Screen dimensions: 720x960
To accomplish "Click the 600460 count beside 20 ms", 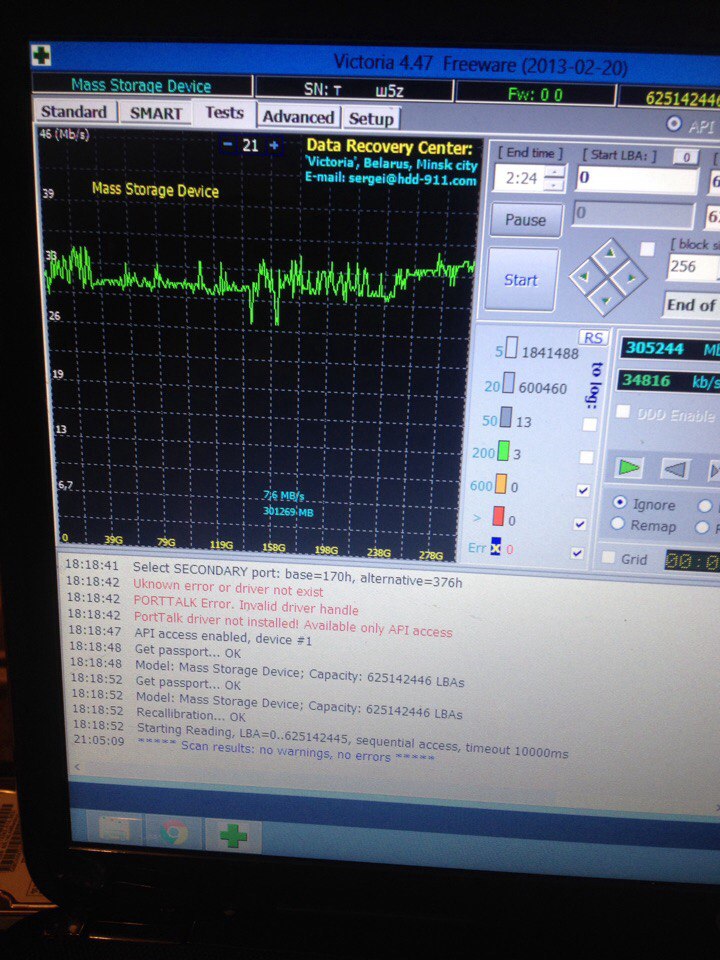I will (x=543, y=388).
